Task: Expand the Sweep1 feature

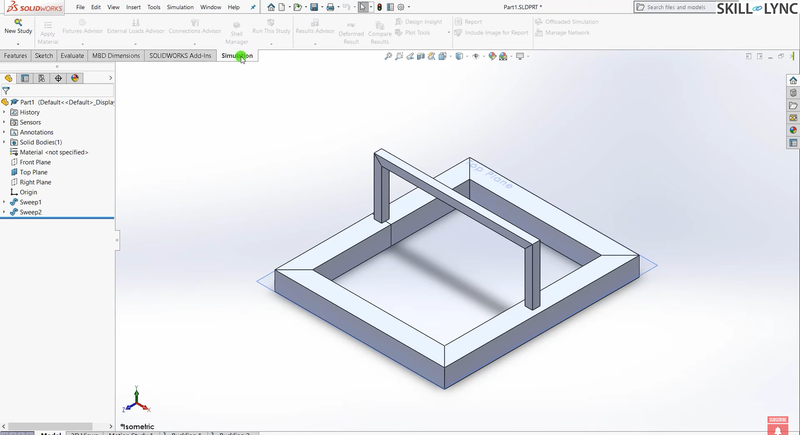Action: 4,202
